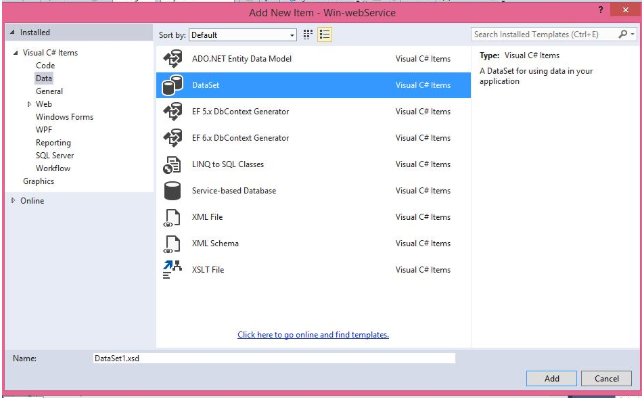Click the Service-based Database cylinder icon
Screen dimensions: 644x398
coord(172,191)
